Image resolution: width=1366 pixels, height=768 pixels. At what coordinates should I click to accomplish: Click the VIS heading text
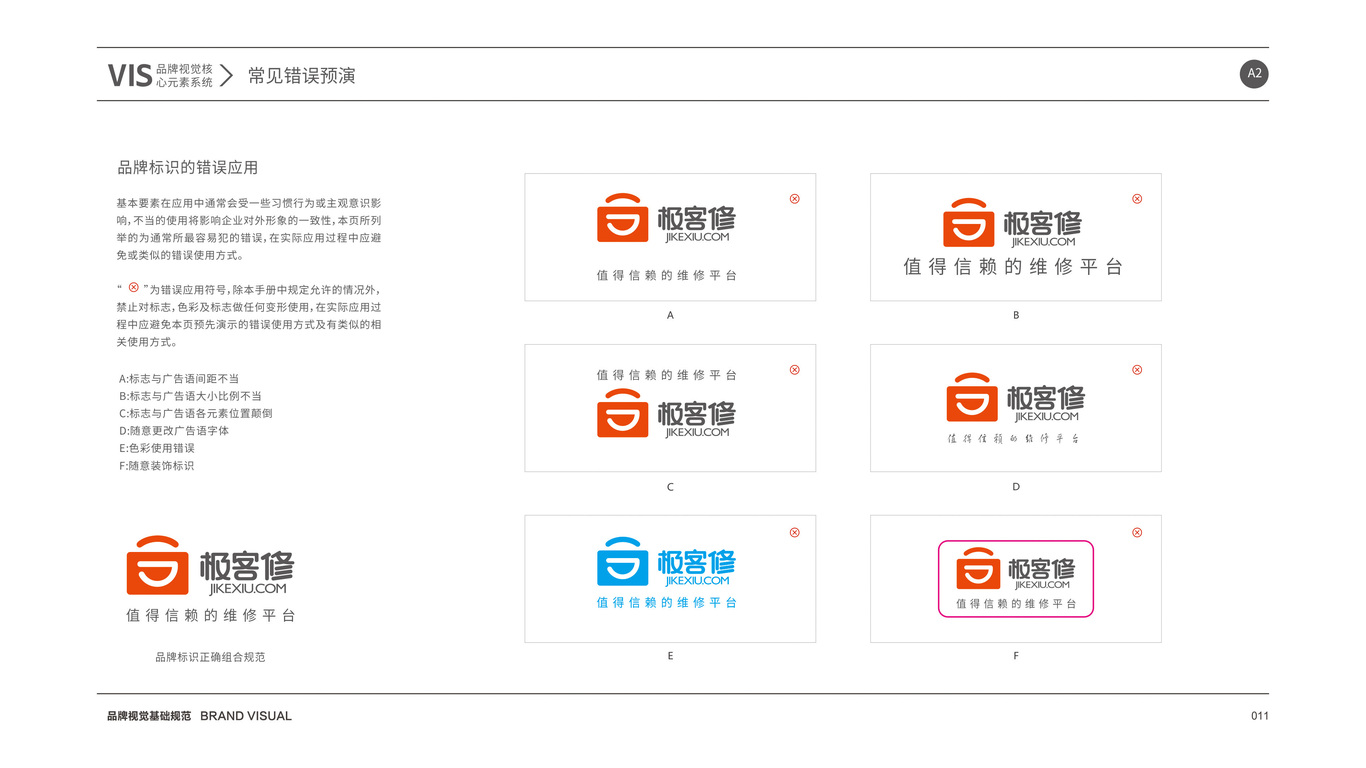coord(130,75)
